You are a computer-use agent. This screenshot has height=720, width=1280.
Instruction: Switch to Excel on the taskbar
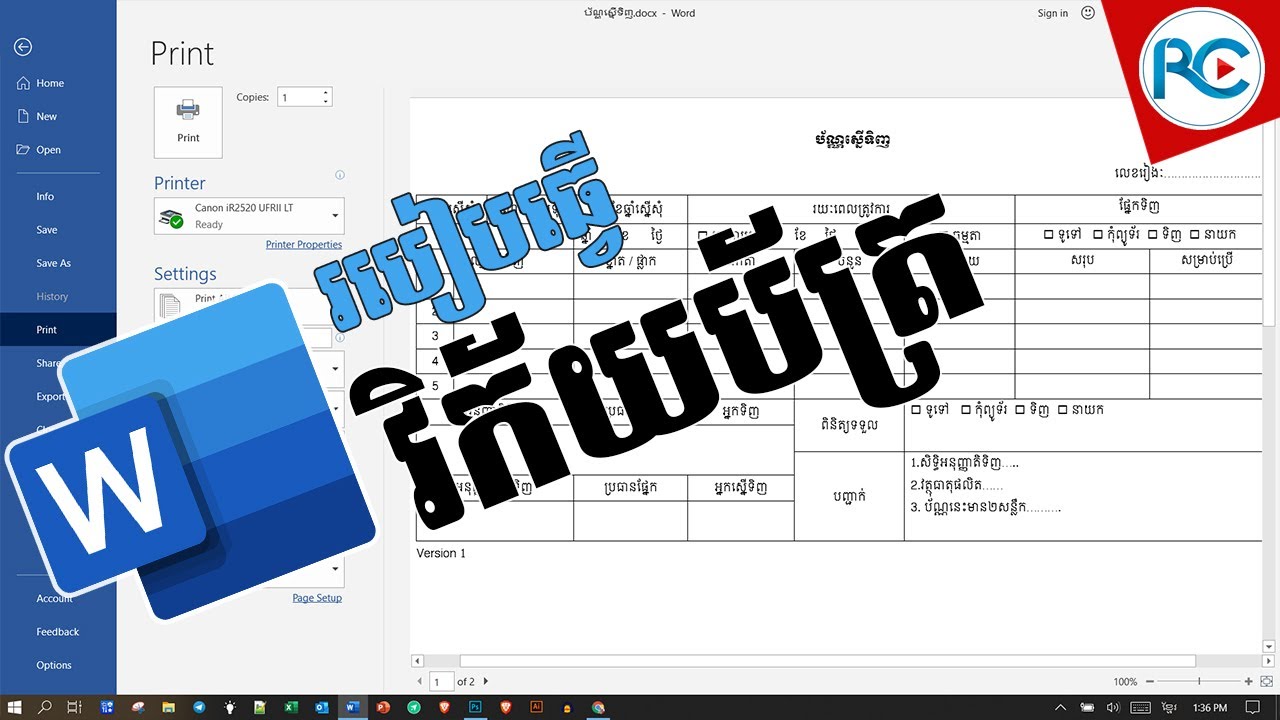(290, 707)
